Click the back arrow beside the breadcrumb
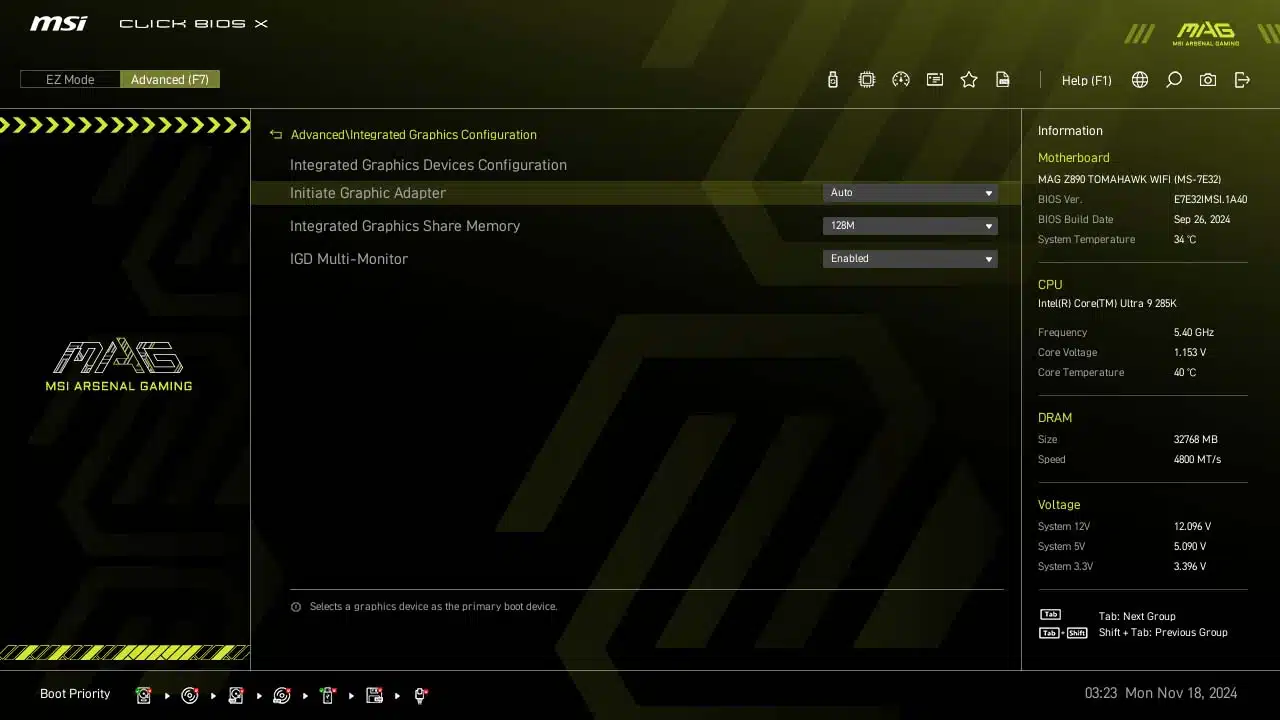This screenshot has width=1280, height=720. coord(276,134)
